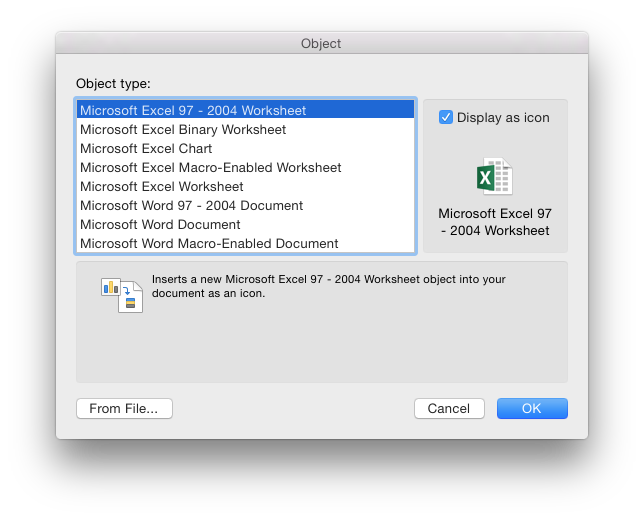
Task: Confirm with the OK button
Action: click(532, 409)
